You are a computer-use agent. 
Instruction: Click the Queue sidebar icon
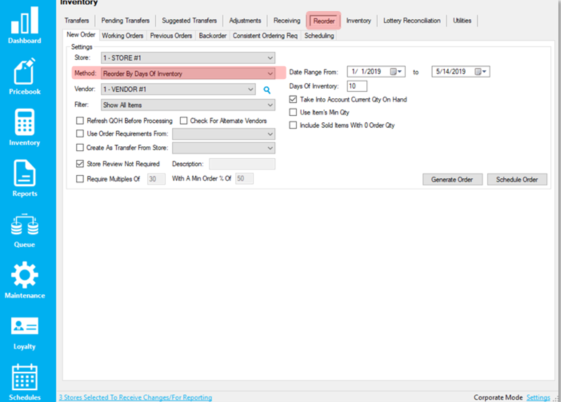(24, 230)
